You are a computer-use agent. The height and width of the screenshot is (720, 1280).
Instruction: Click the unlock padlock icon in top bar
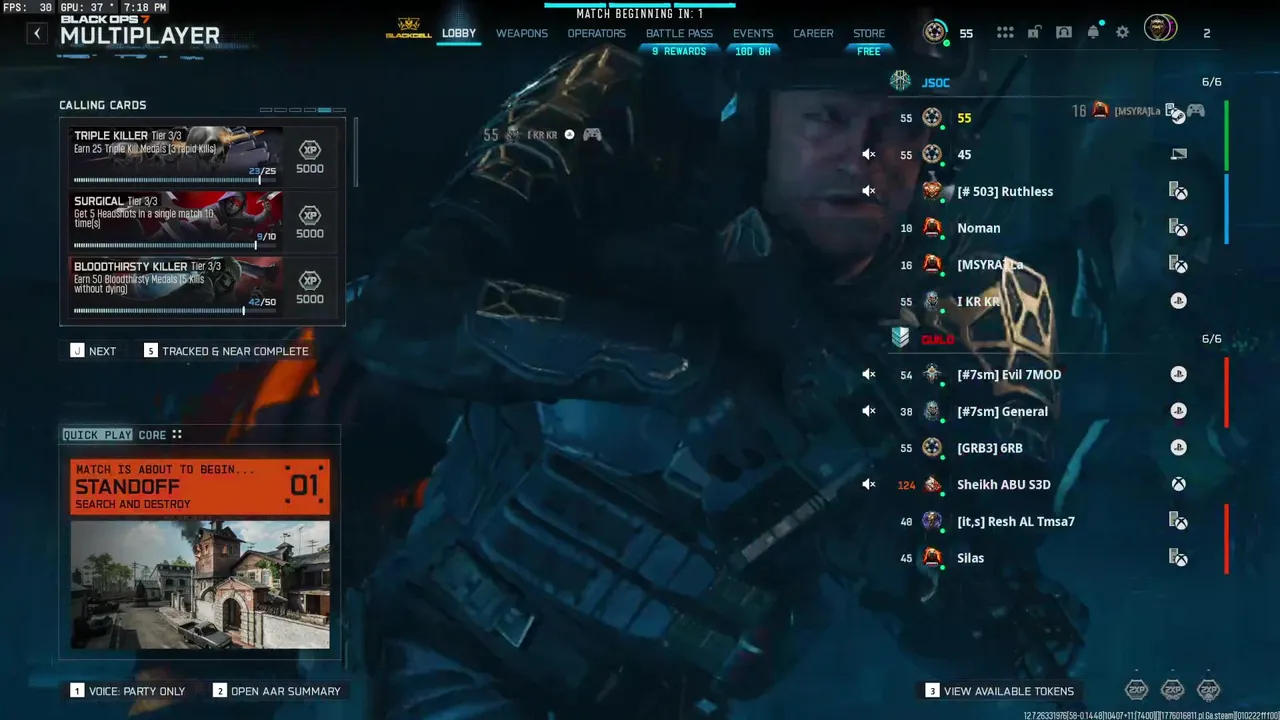click(1034, 32)
